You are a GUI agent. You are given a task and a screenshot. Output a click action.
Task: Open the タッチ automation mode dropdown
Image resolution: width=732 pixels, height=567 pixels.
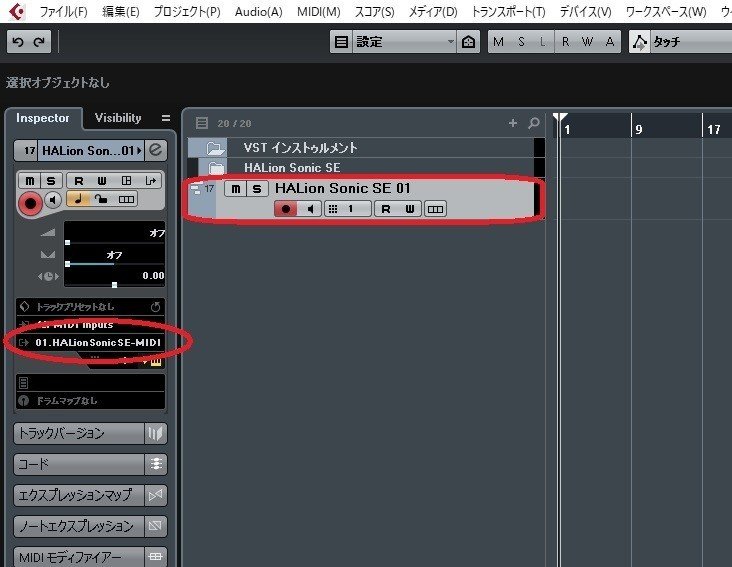click(x=691, y=42)
